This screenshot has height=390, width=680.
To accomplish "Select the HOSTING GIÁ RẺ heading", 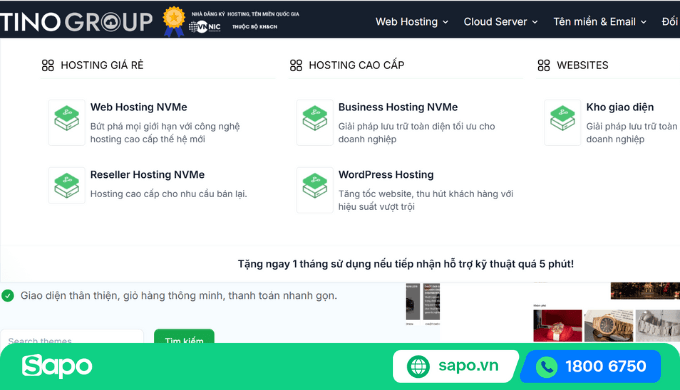I will pos(102,65).
